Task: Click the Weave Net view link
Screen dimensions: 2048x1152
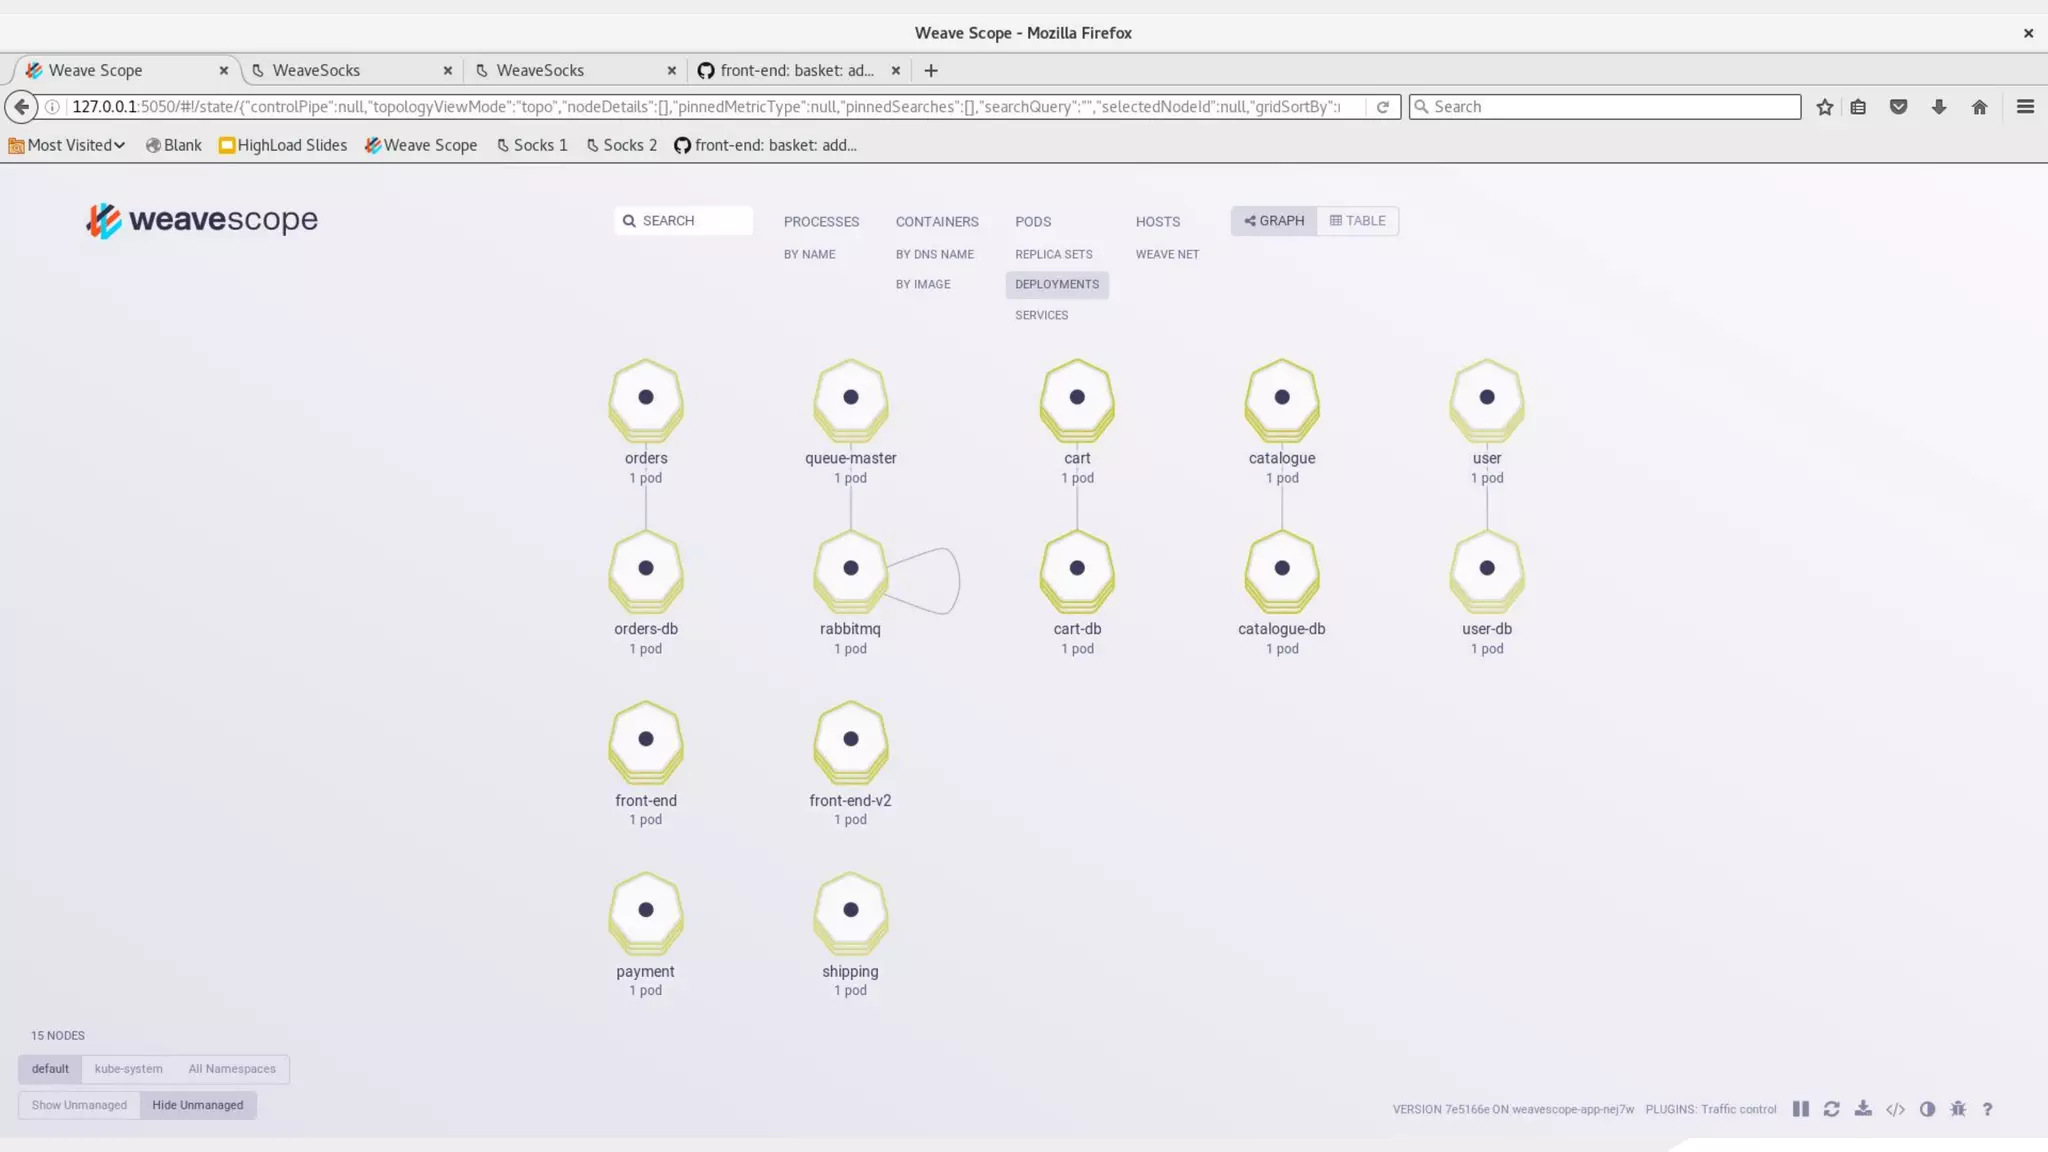Action: click(1166, 254)
